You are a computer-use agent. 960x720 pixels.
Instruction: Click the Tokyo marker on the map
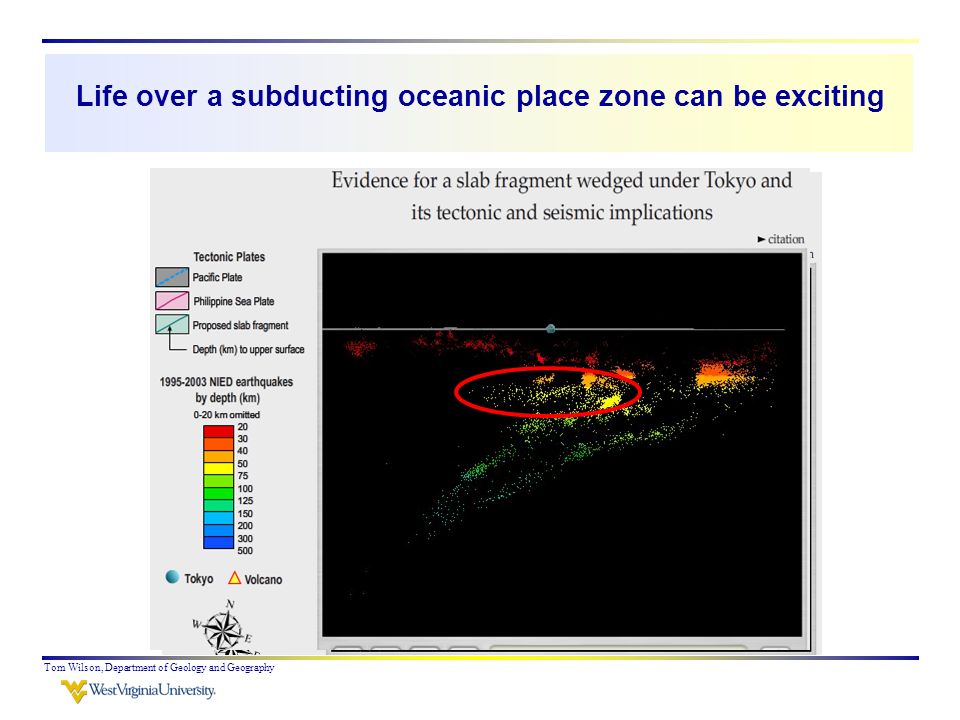[550, 329]
